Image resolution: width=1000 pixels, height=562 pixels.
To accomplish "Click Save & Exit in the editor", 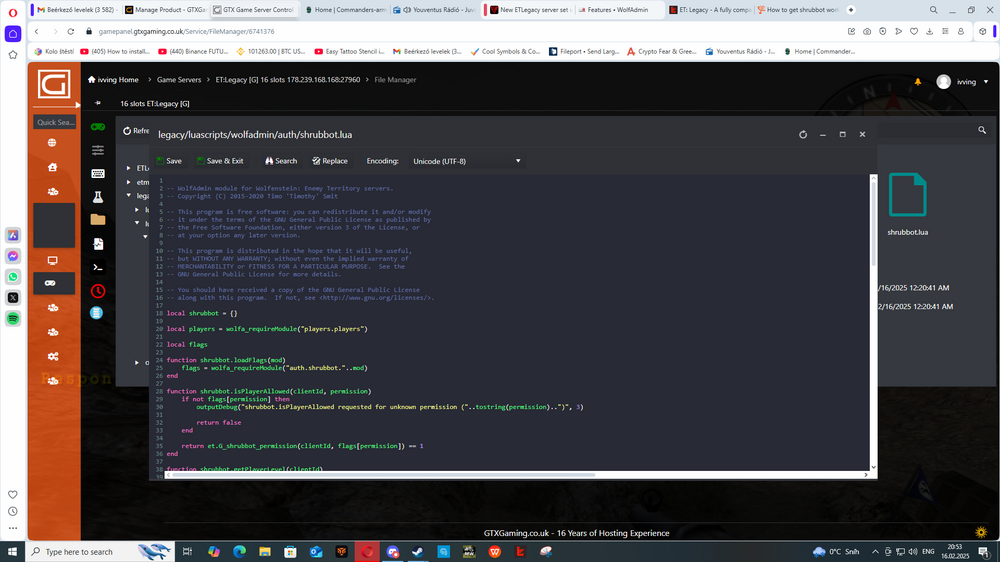I will click(220, 161).
